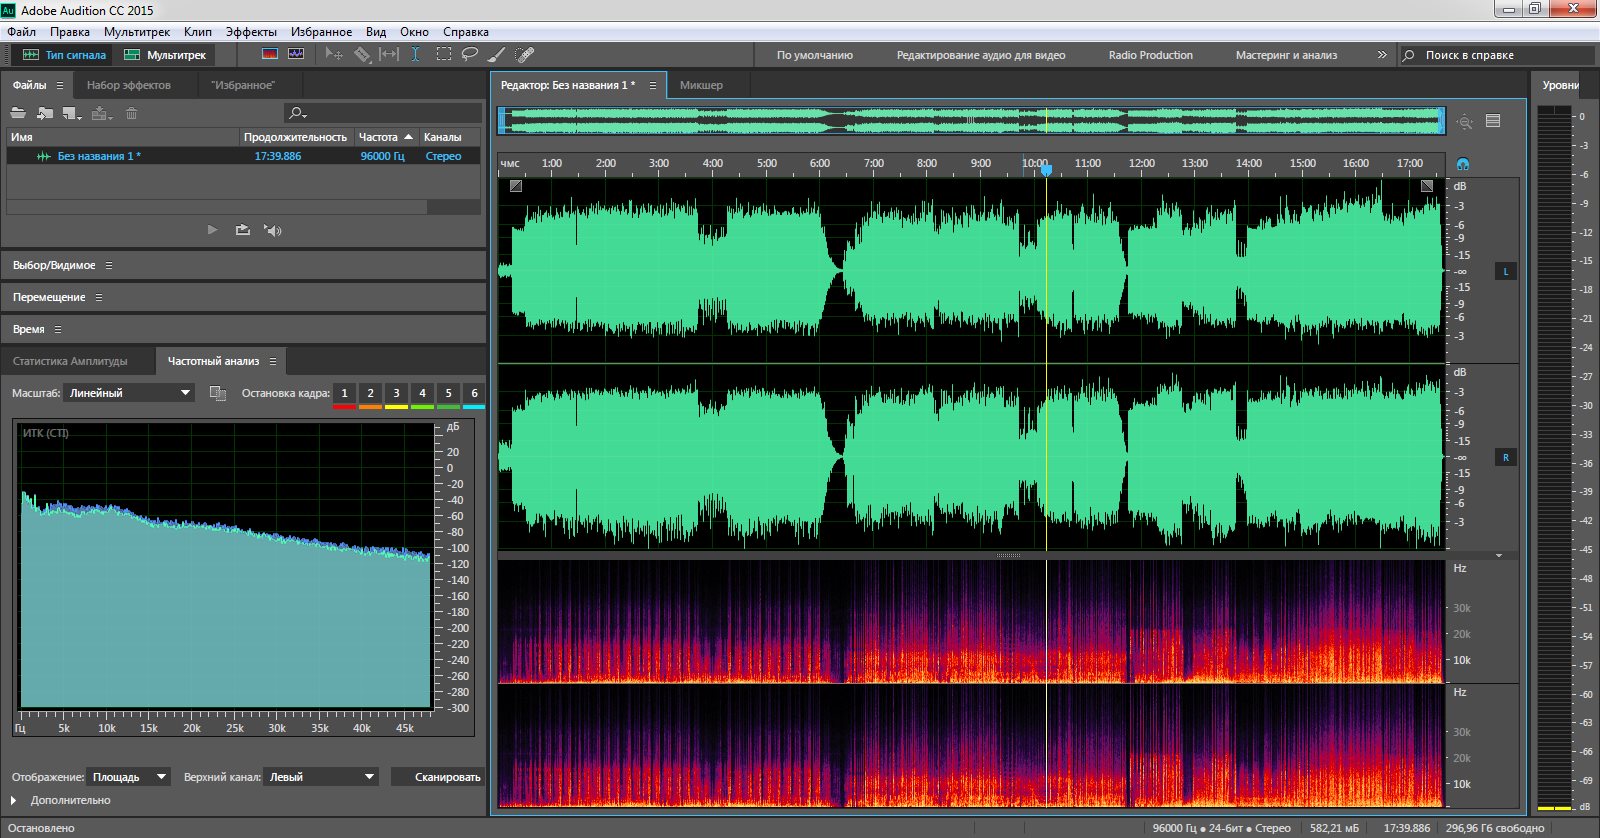Open the Масштаб dropdown set to Линейный
This screenshot has height=838, width=1600.
click(x=129, y=393)
